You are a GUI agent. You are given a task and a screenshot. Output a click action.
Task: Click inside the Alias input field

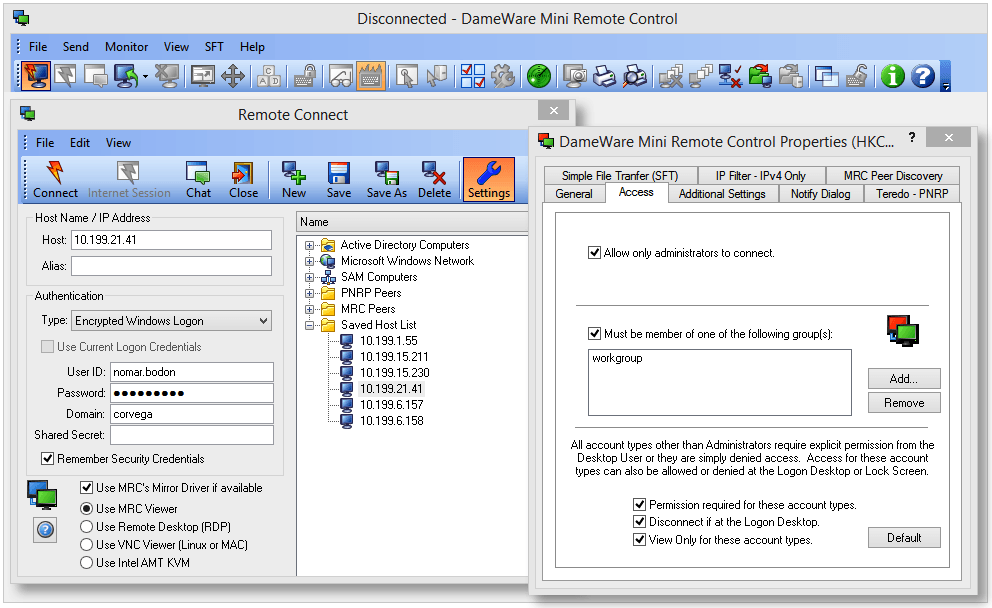click(x=170, y=266)
